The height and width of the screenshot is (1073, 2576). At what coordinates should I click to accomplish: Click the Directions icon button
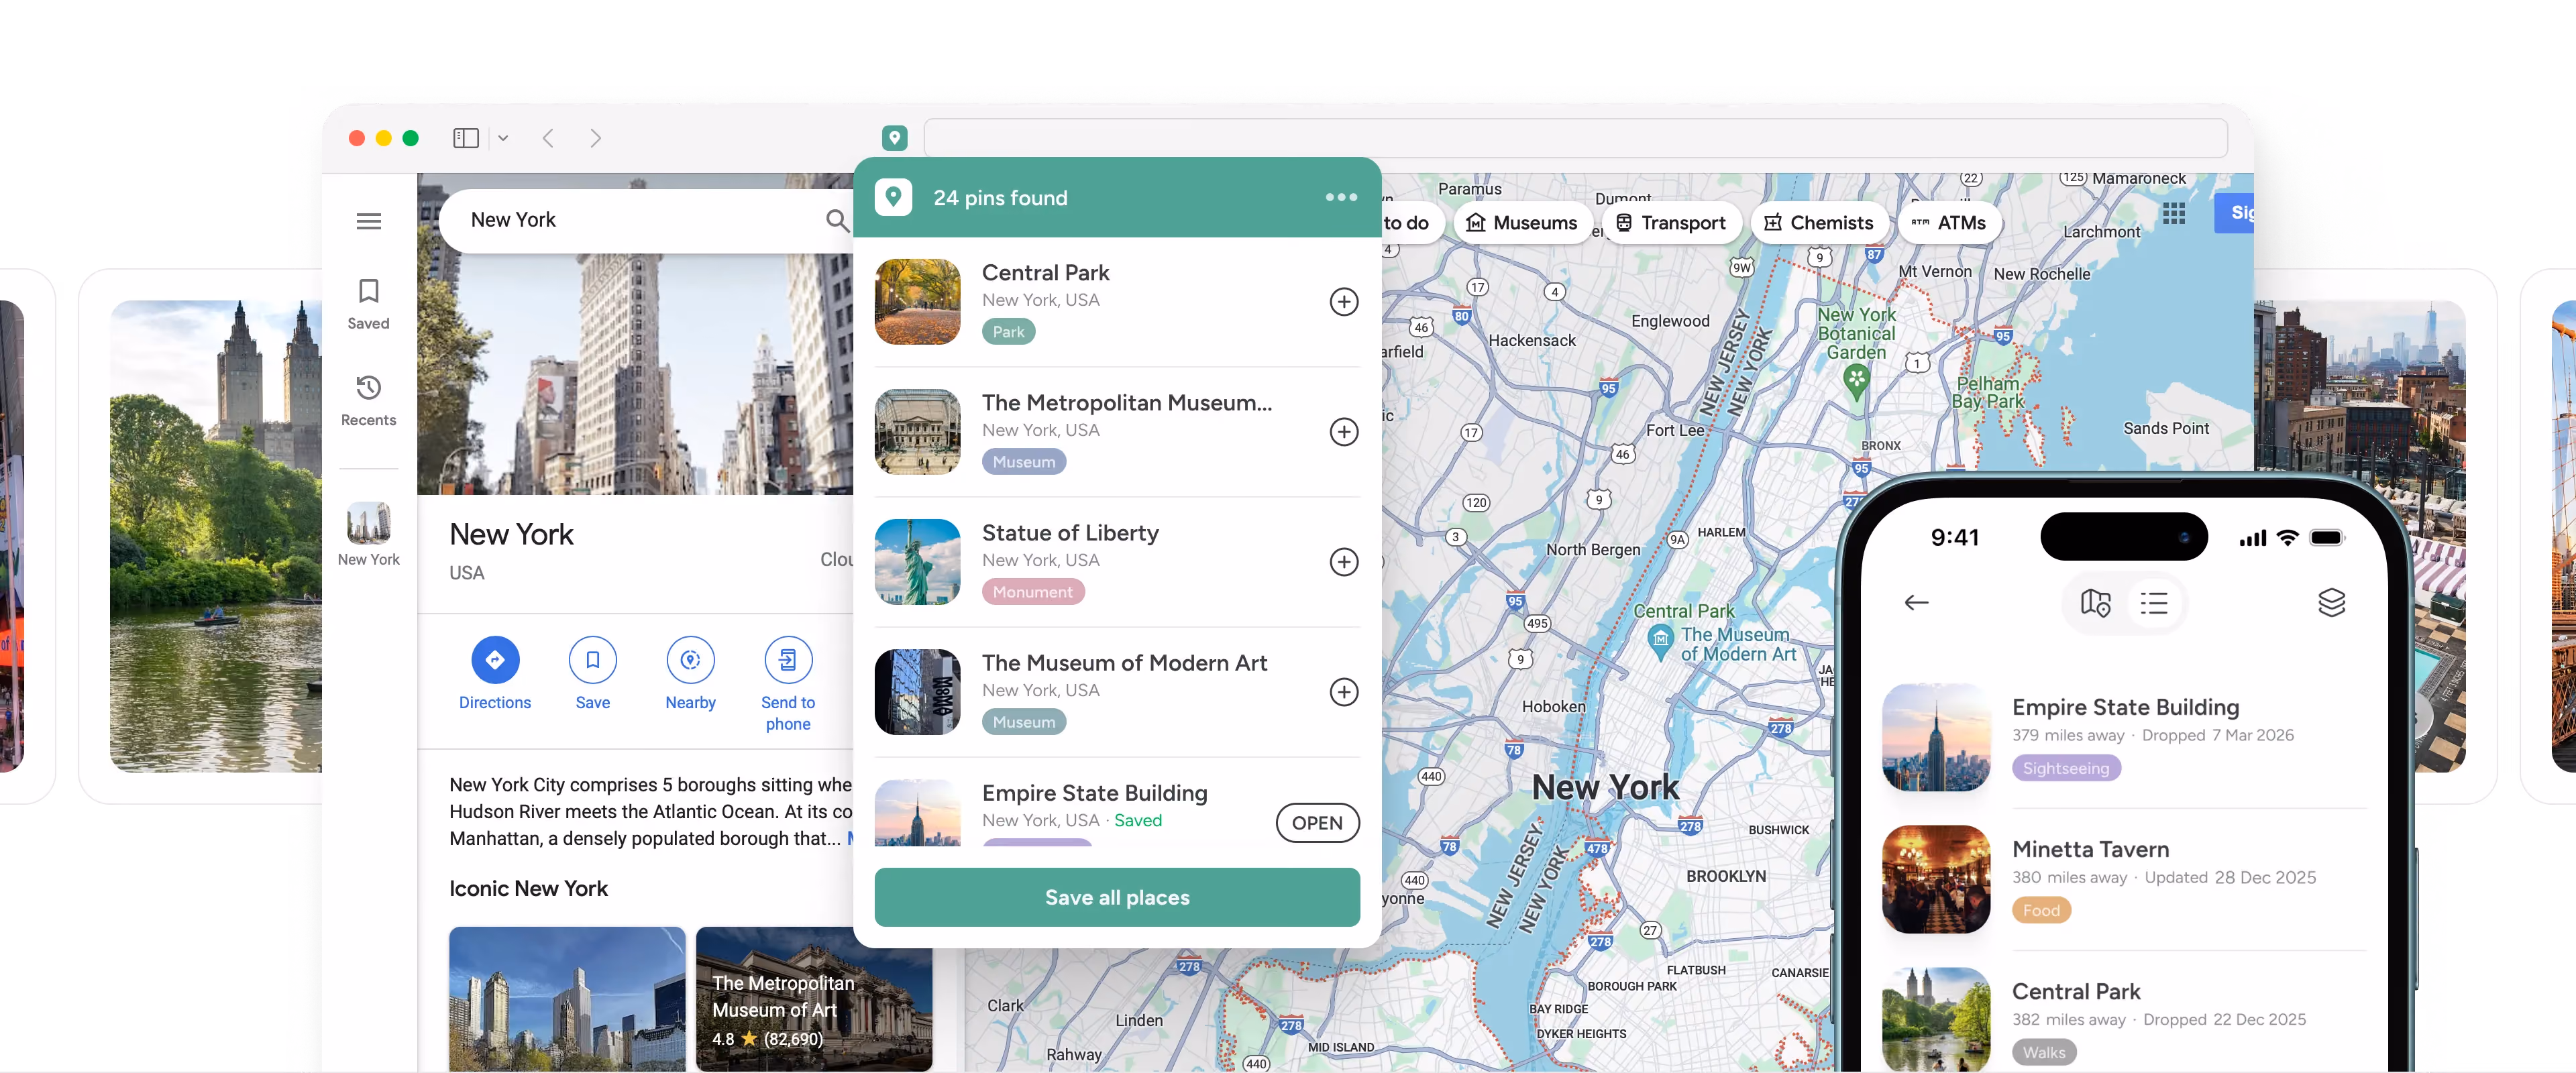point(495,659)
